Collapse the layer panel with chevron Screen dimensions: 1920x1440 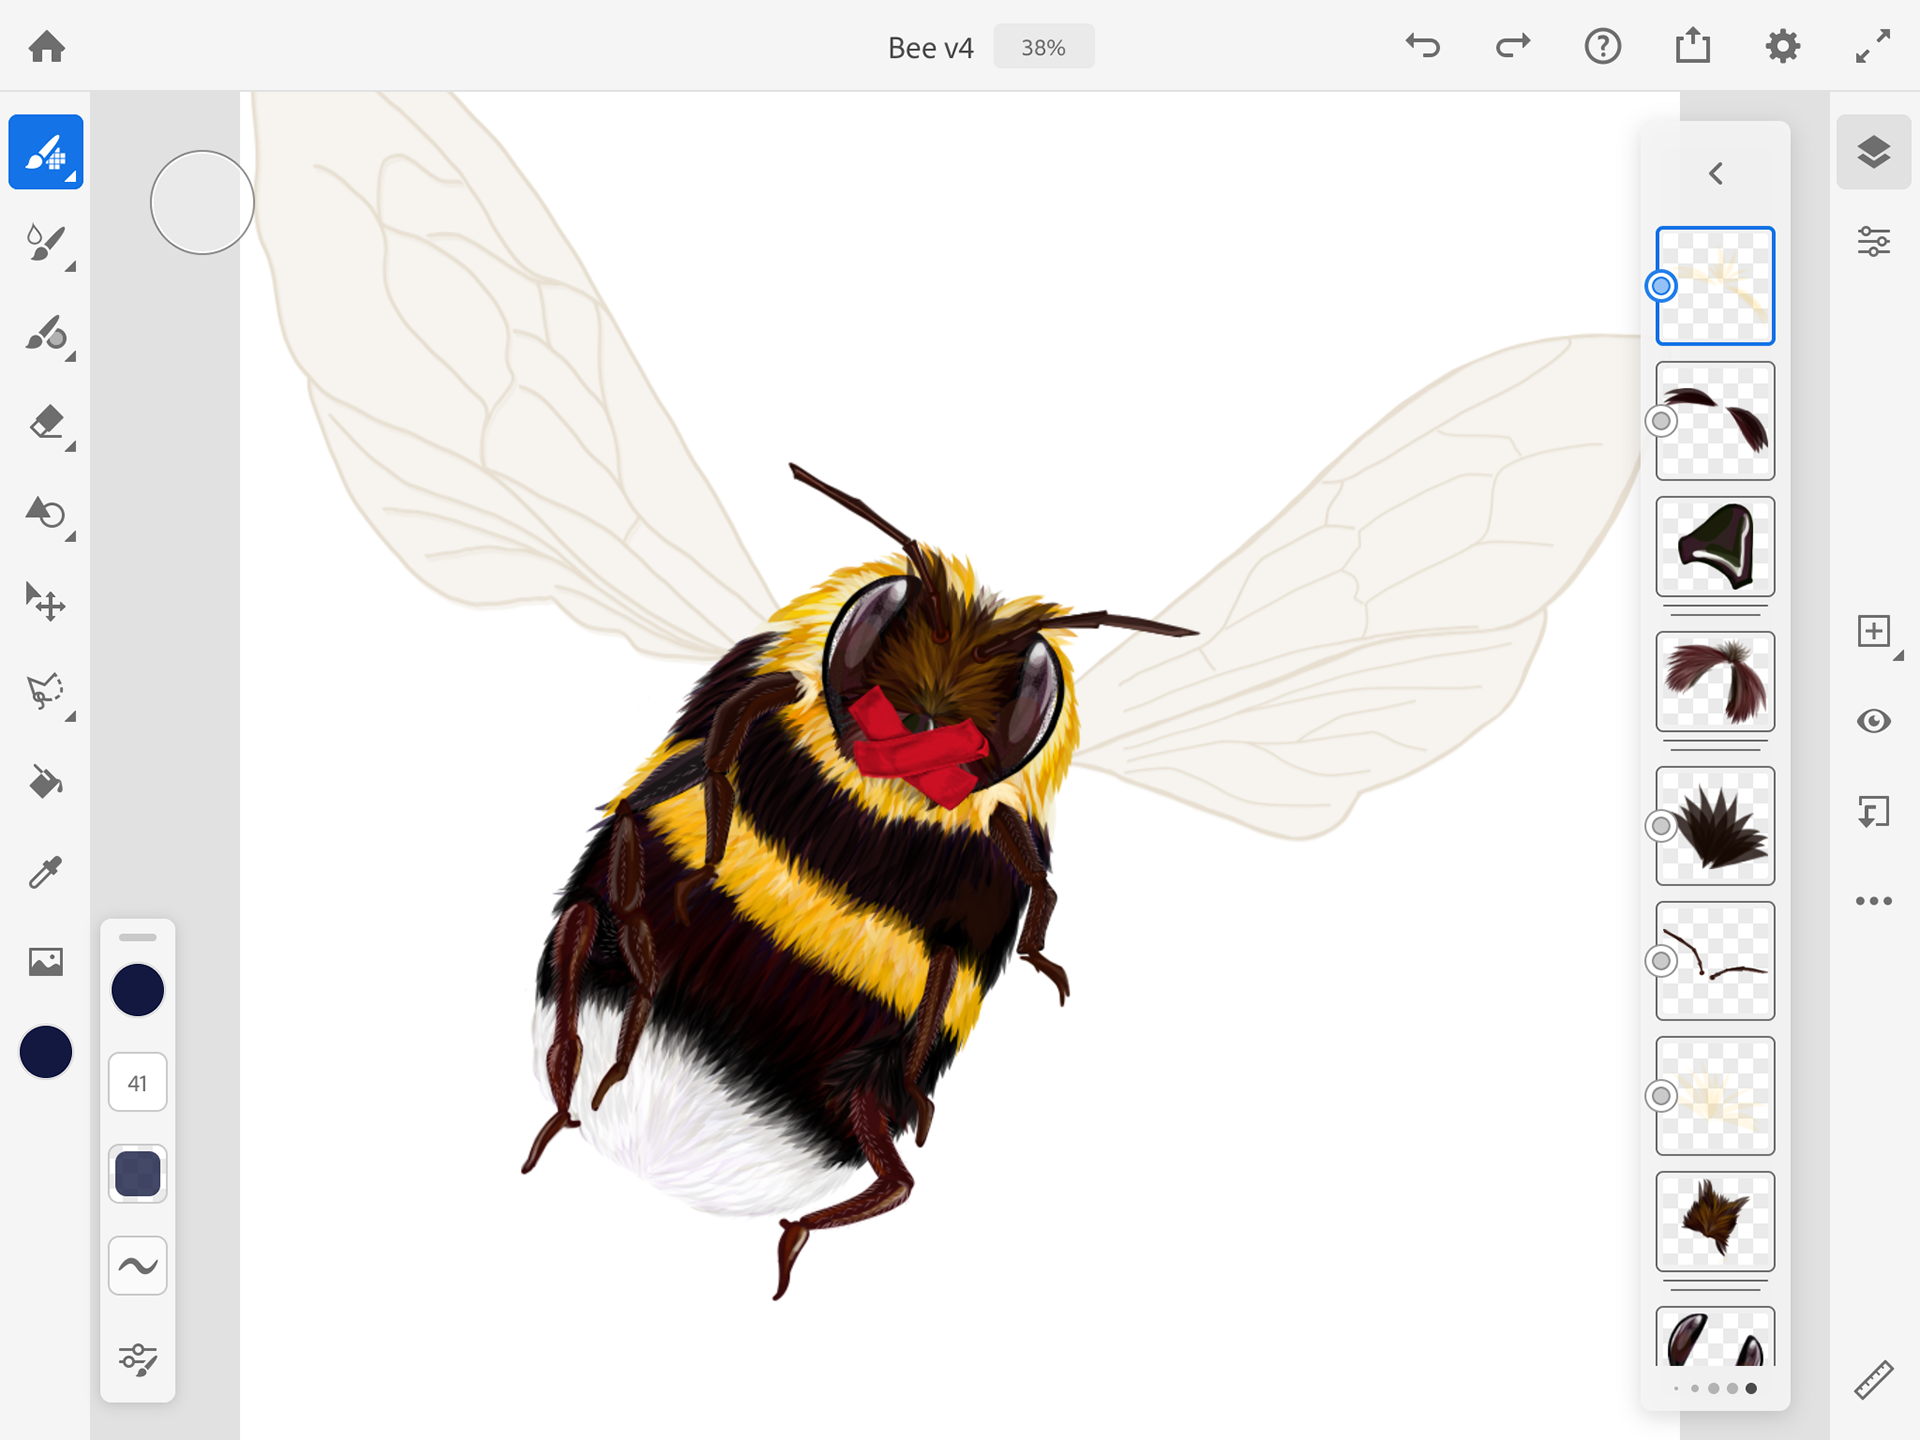point(1715,174)
